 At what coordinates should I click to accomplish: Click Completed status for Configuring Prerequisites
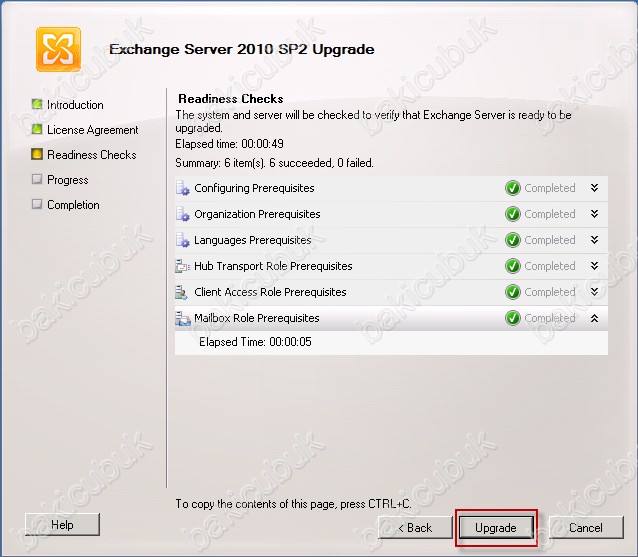point(550,188)
